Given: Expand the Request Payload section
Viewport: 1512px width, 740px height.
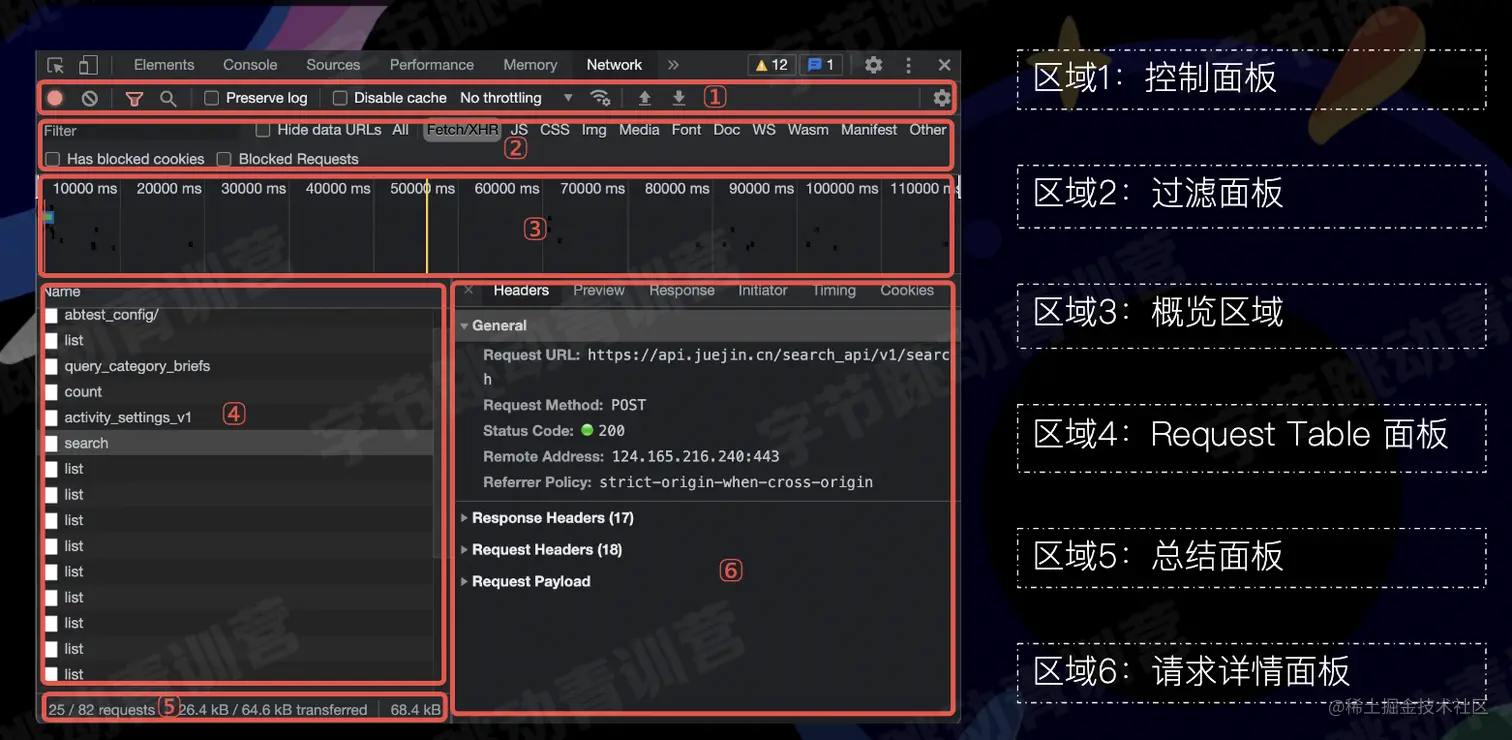Looking at the screenshot, I should (x=464, y=582).
